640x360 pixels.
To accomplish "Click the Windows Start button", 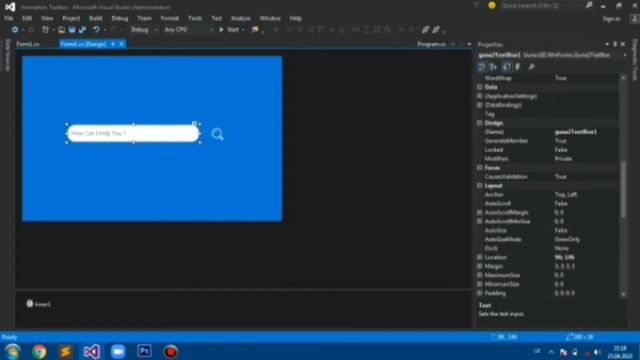I will 13,351.
